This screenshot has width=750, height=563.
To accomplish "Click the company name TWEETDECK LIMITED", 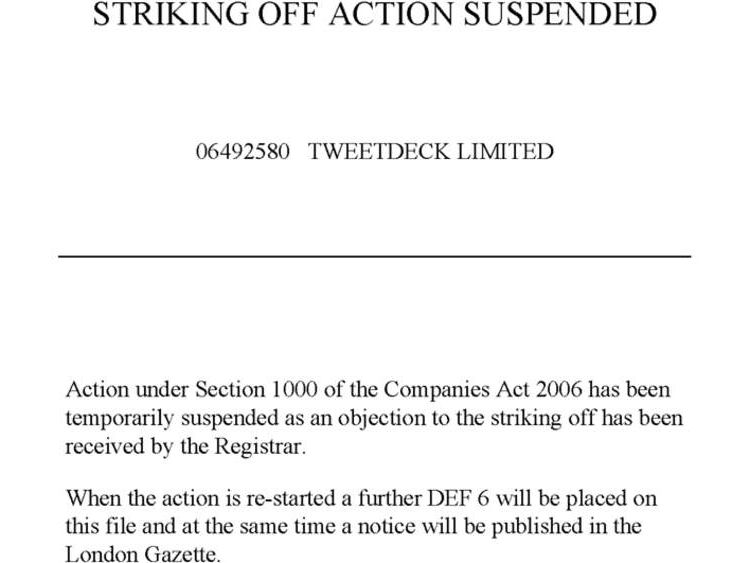I will click(431, 152).
